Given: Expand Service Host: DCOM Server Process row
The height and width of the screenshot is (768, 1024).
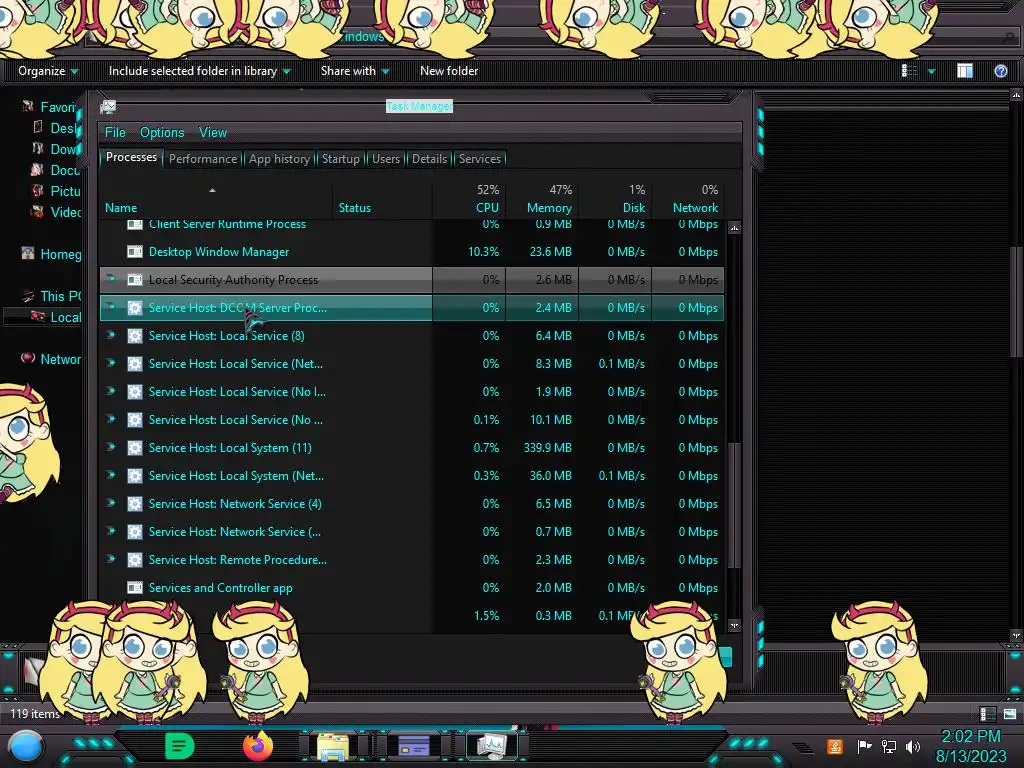Looking at the screenshot, I should pos(111,307).
